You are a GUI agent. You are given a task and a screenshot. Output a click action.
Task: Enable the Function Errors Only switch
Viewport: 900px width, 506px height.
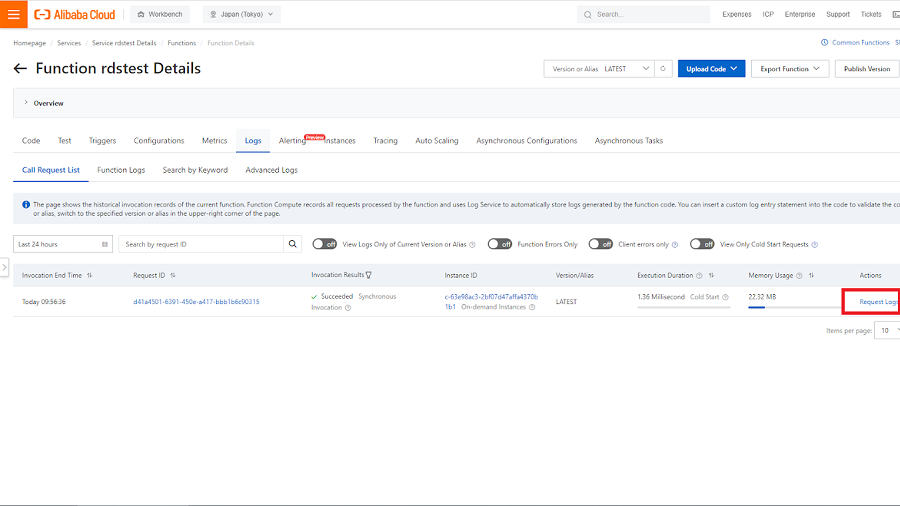(x=499, y=244)
